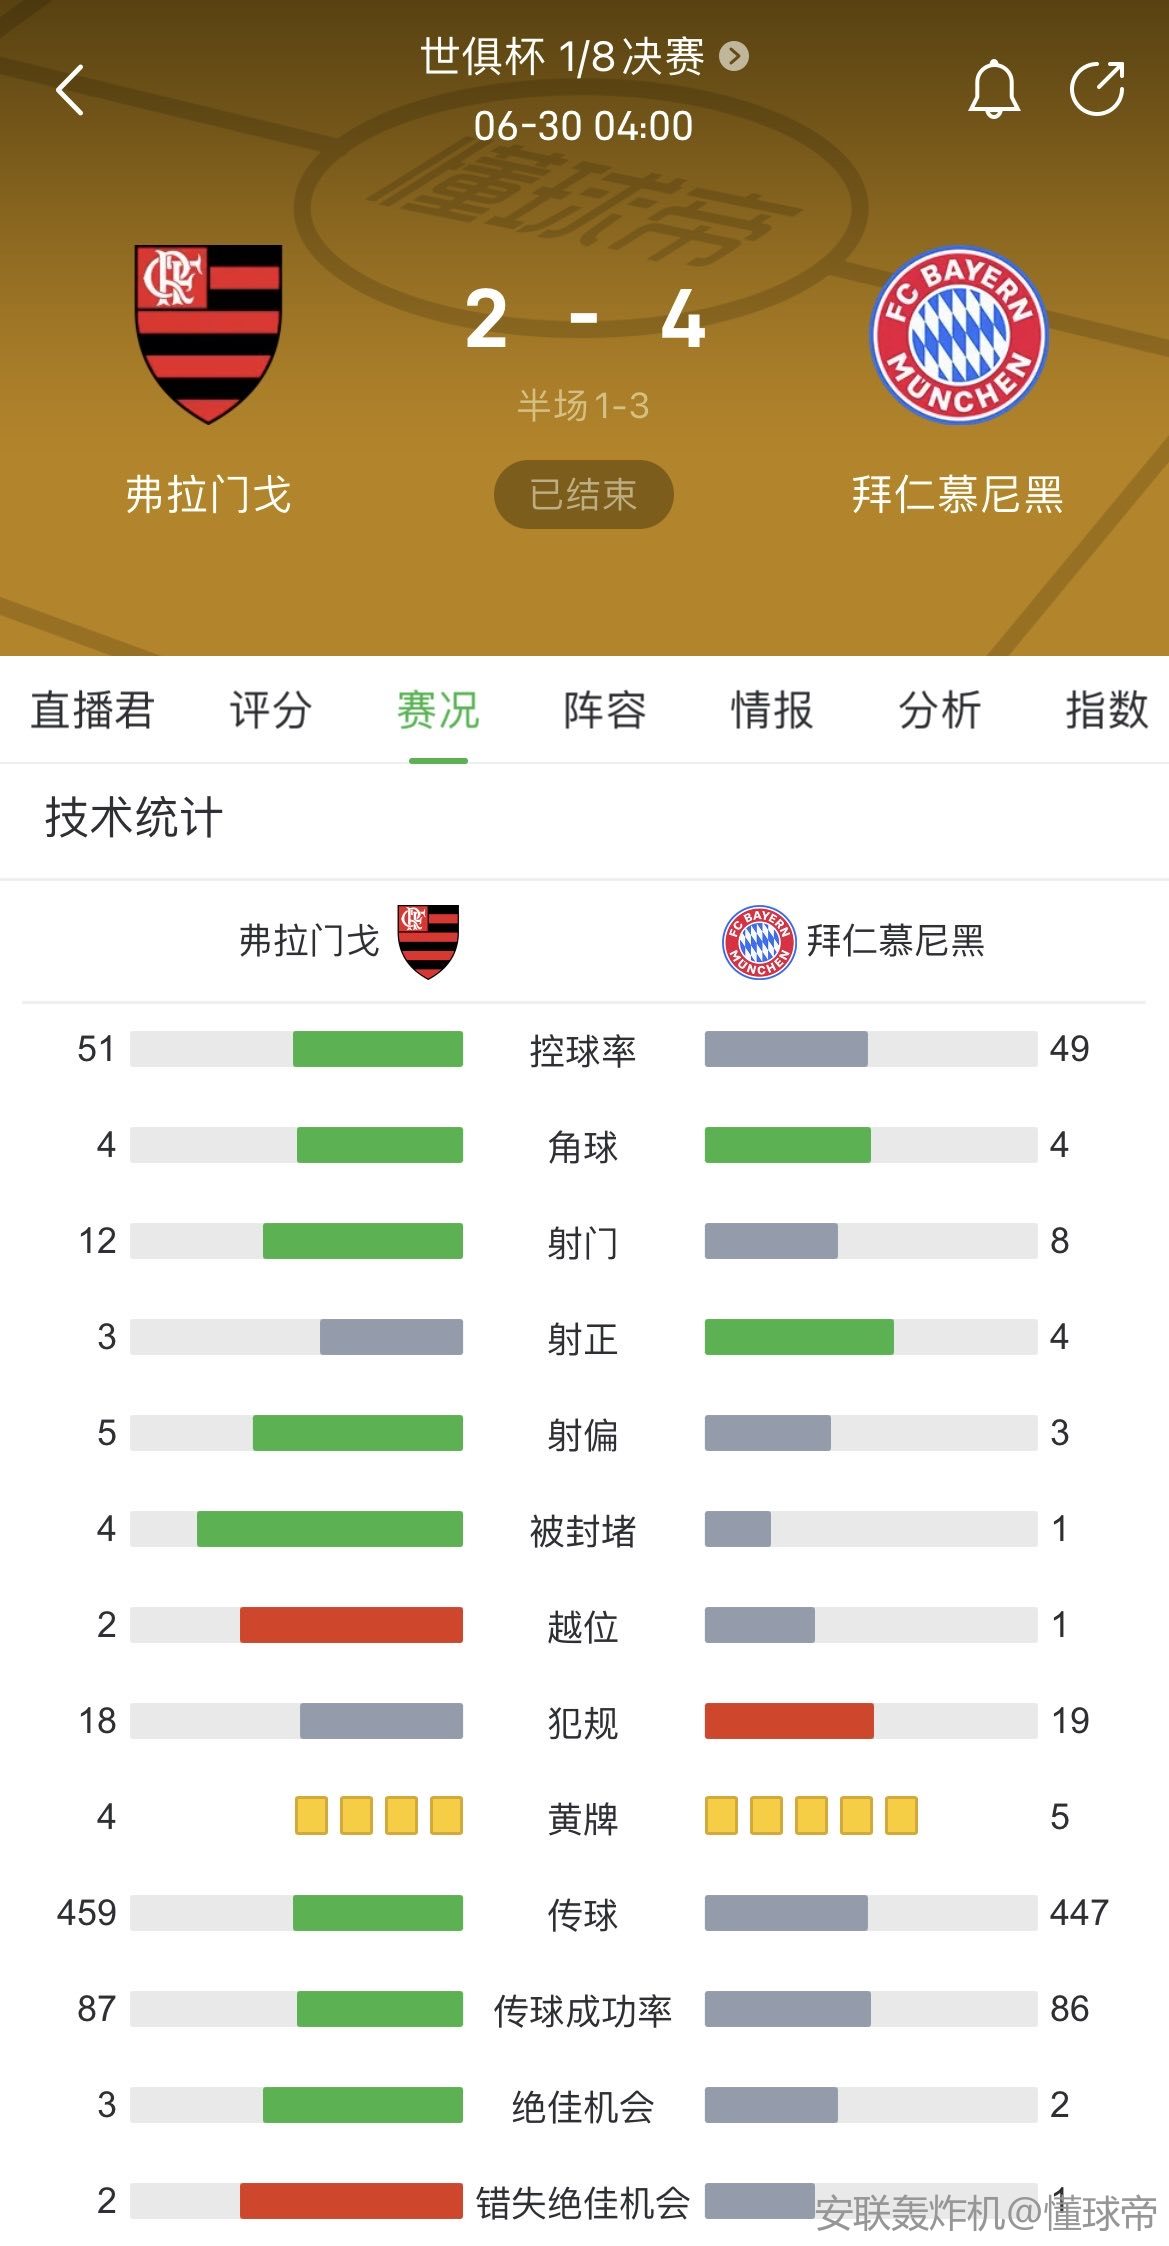Select the 赛况 tab
1169x2246 pixels.
pyautogui.click(x=438, y=710)
